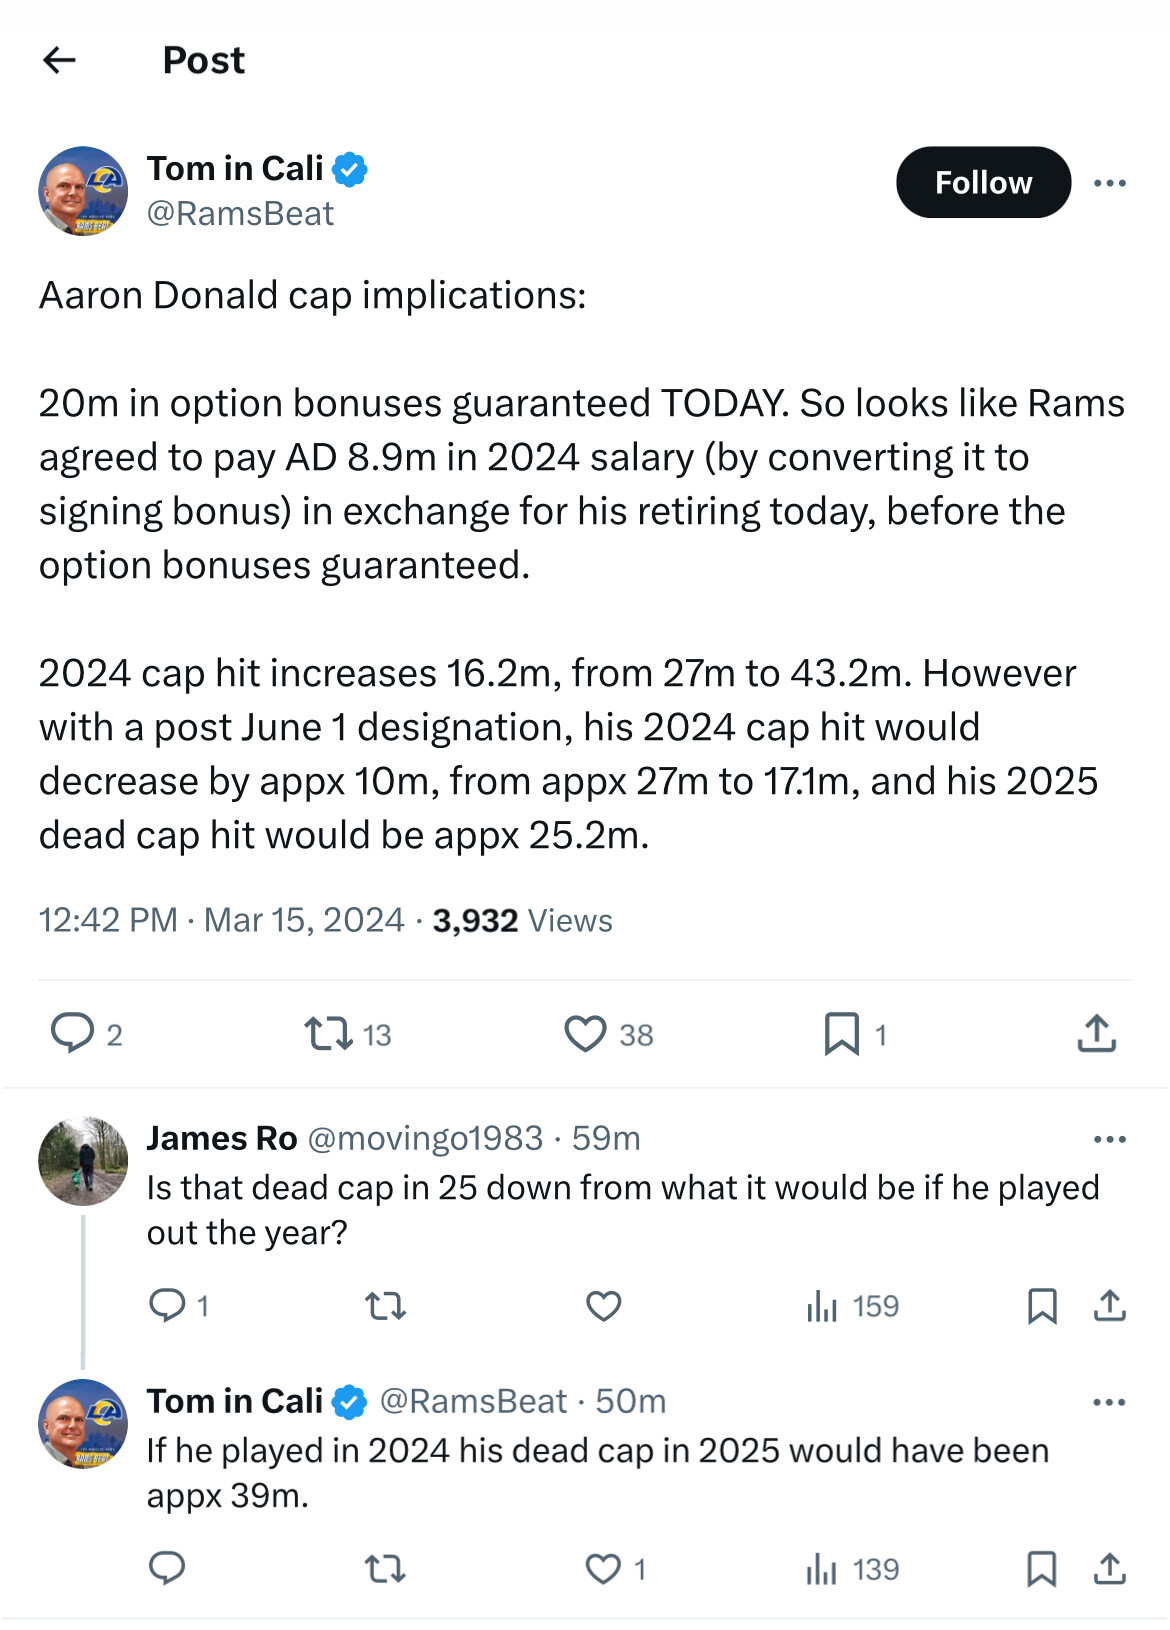Open the @RamsBeat handle on main post
The height and width of the screenshot is (1630, 1170).
click(x=240, y=214)
